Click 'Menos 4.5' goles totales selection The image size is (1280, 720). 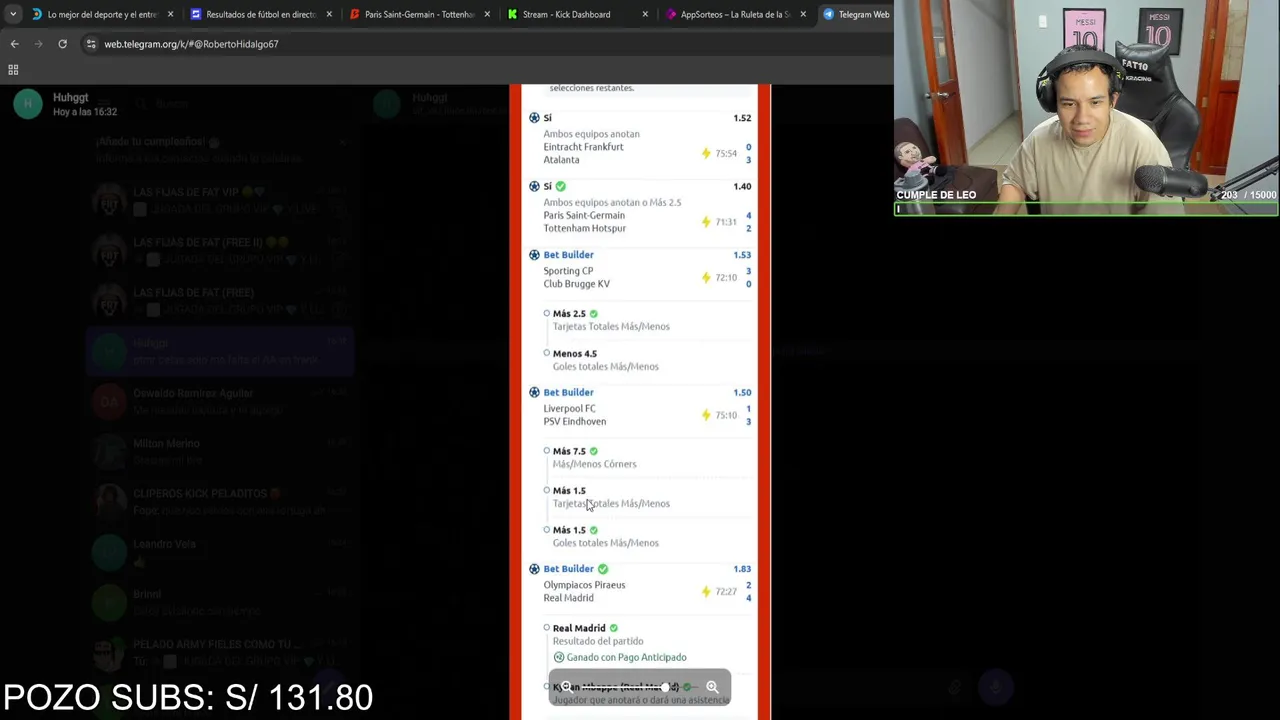pos(575,353)
